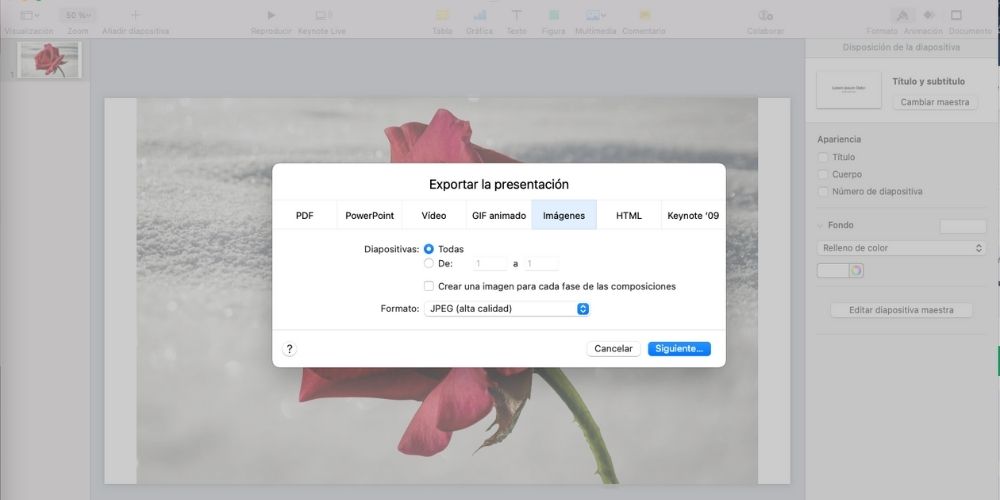Viewport: 1000px width, 500px height.
Task: Open the color wheel picker icon
Action: [x=856, y=270]
